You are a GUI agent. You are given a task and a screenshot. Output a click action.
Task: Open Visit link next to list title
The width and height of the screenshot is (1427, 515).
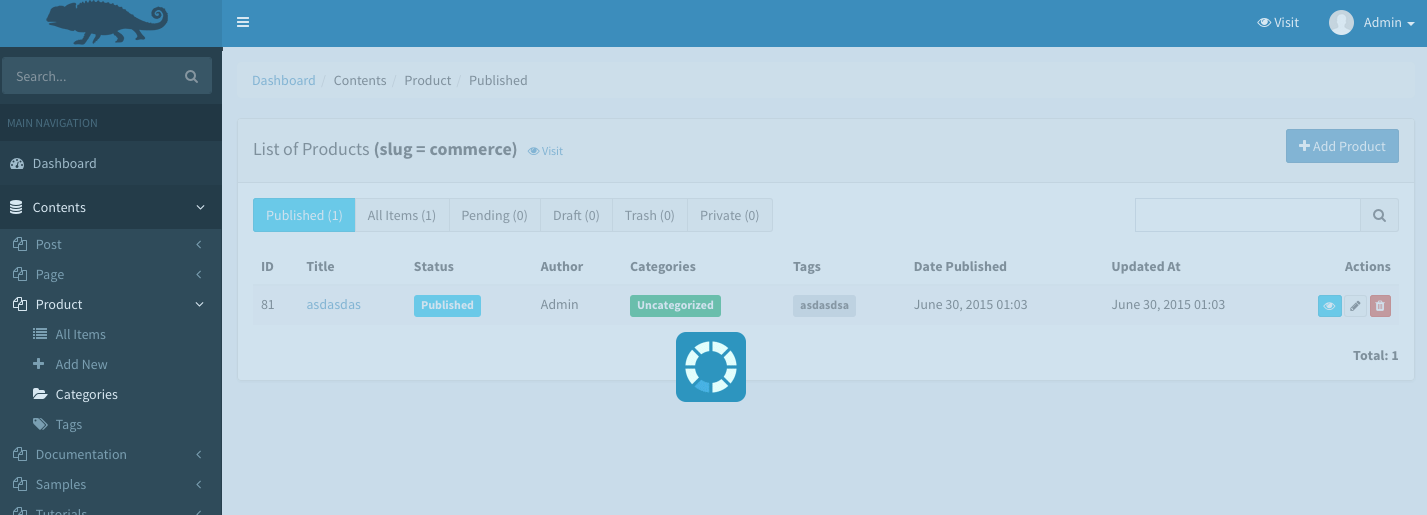pos(545,151)
